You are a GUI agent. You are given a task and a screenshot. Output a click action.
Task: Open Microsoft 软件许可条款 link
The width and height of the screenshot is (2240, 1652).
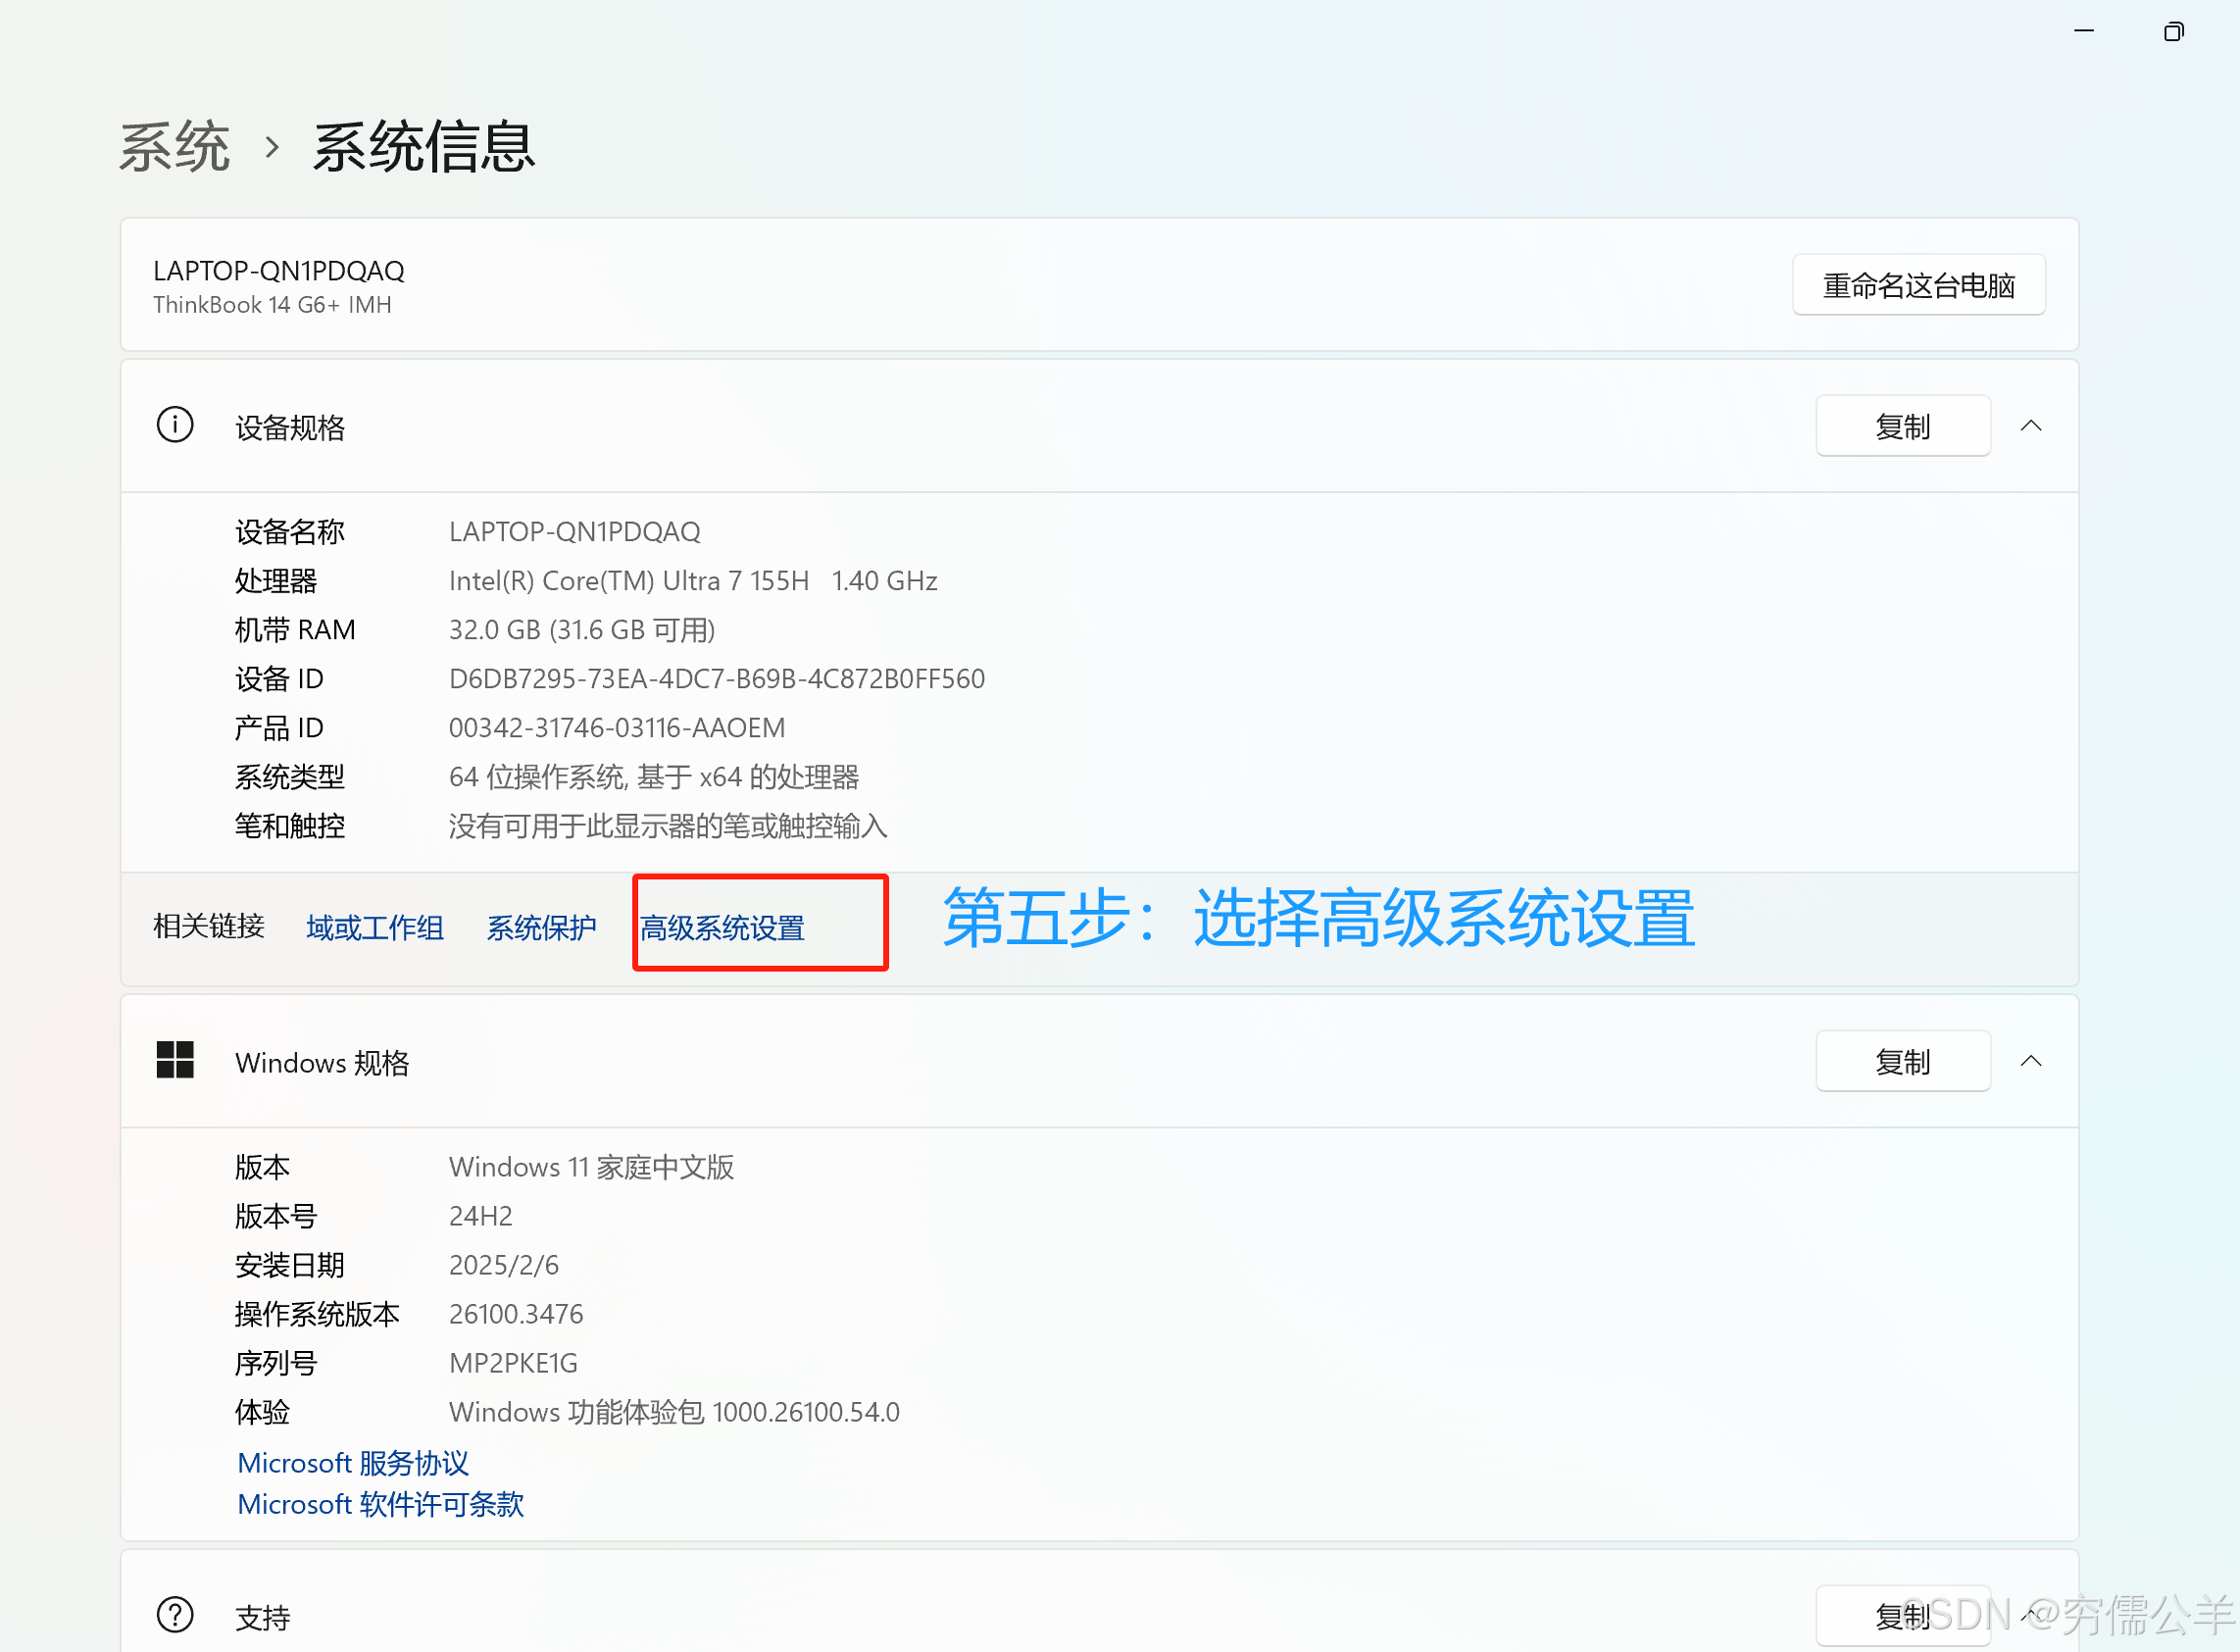[380, 1504]
